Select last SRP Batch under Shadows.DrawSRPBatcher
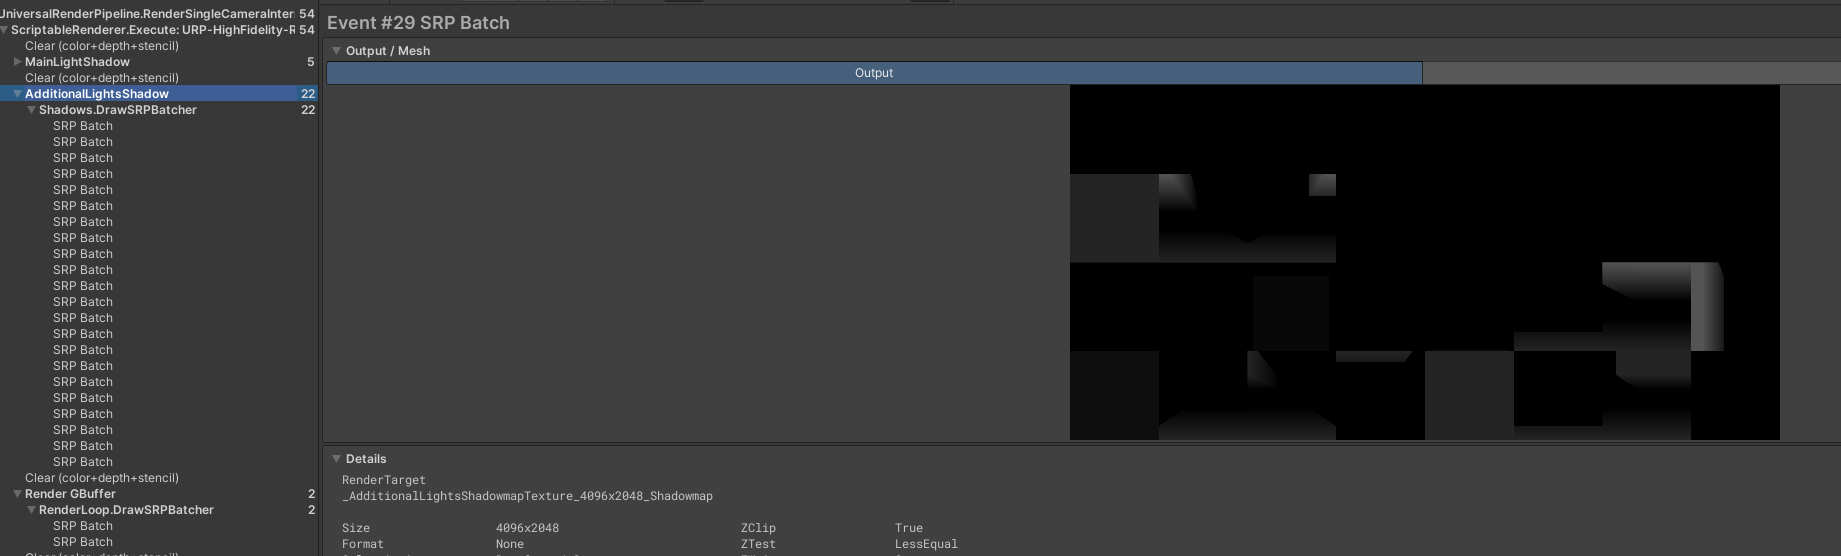Screen dimensions: 1841x556 [x=83, y=462]
